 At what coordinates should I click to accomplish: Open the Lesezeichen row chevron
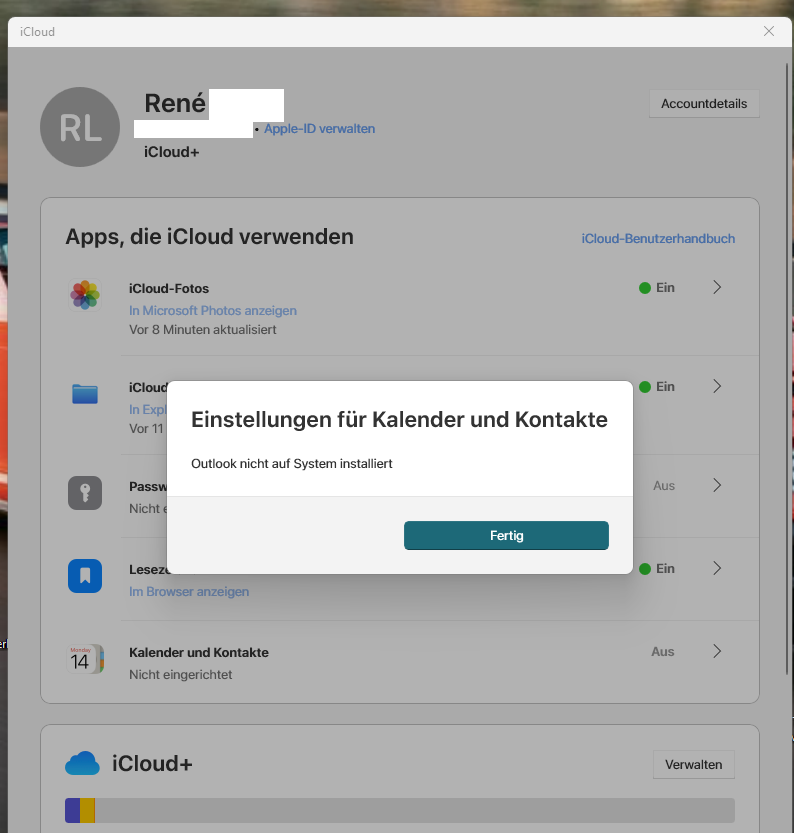(717, 568)
